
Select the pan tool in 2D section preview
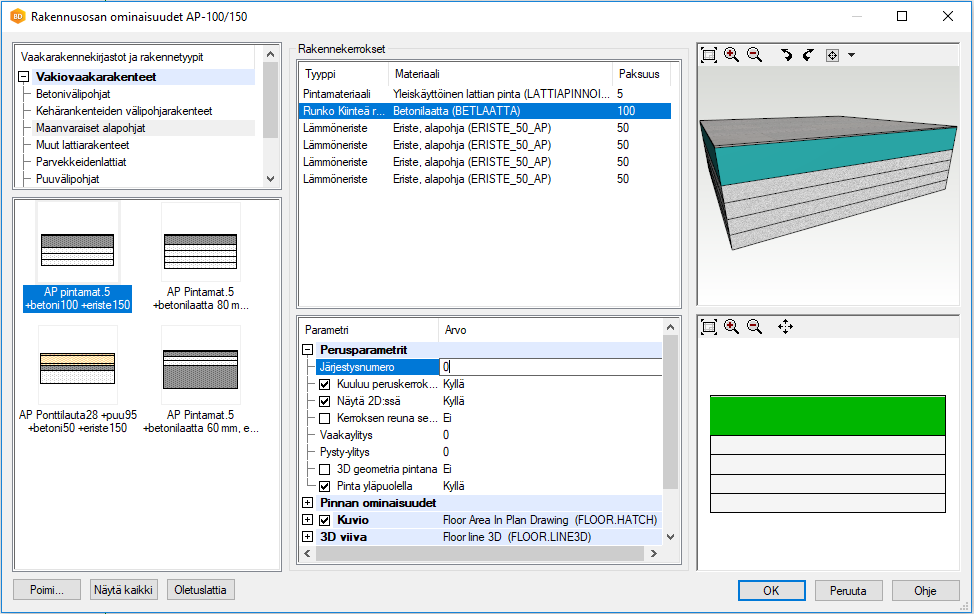(x=785, y=327)
